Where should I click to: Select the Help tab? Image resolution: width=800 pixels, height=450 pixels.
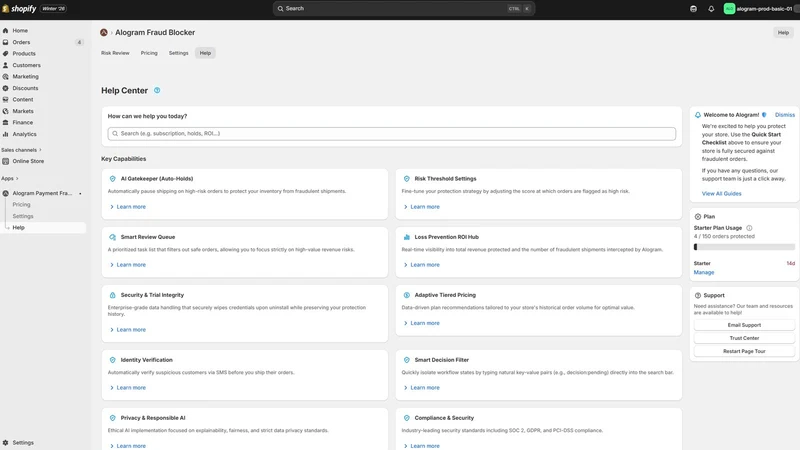[x=205, y=53]
